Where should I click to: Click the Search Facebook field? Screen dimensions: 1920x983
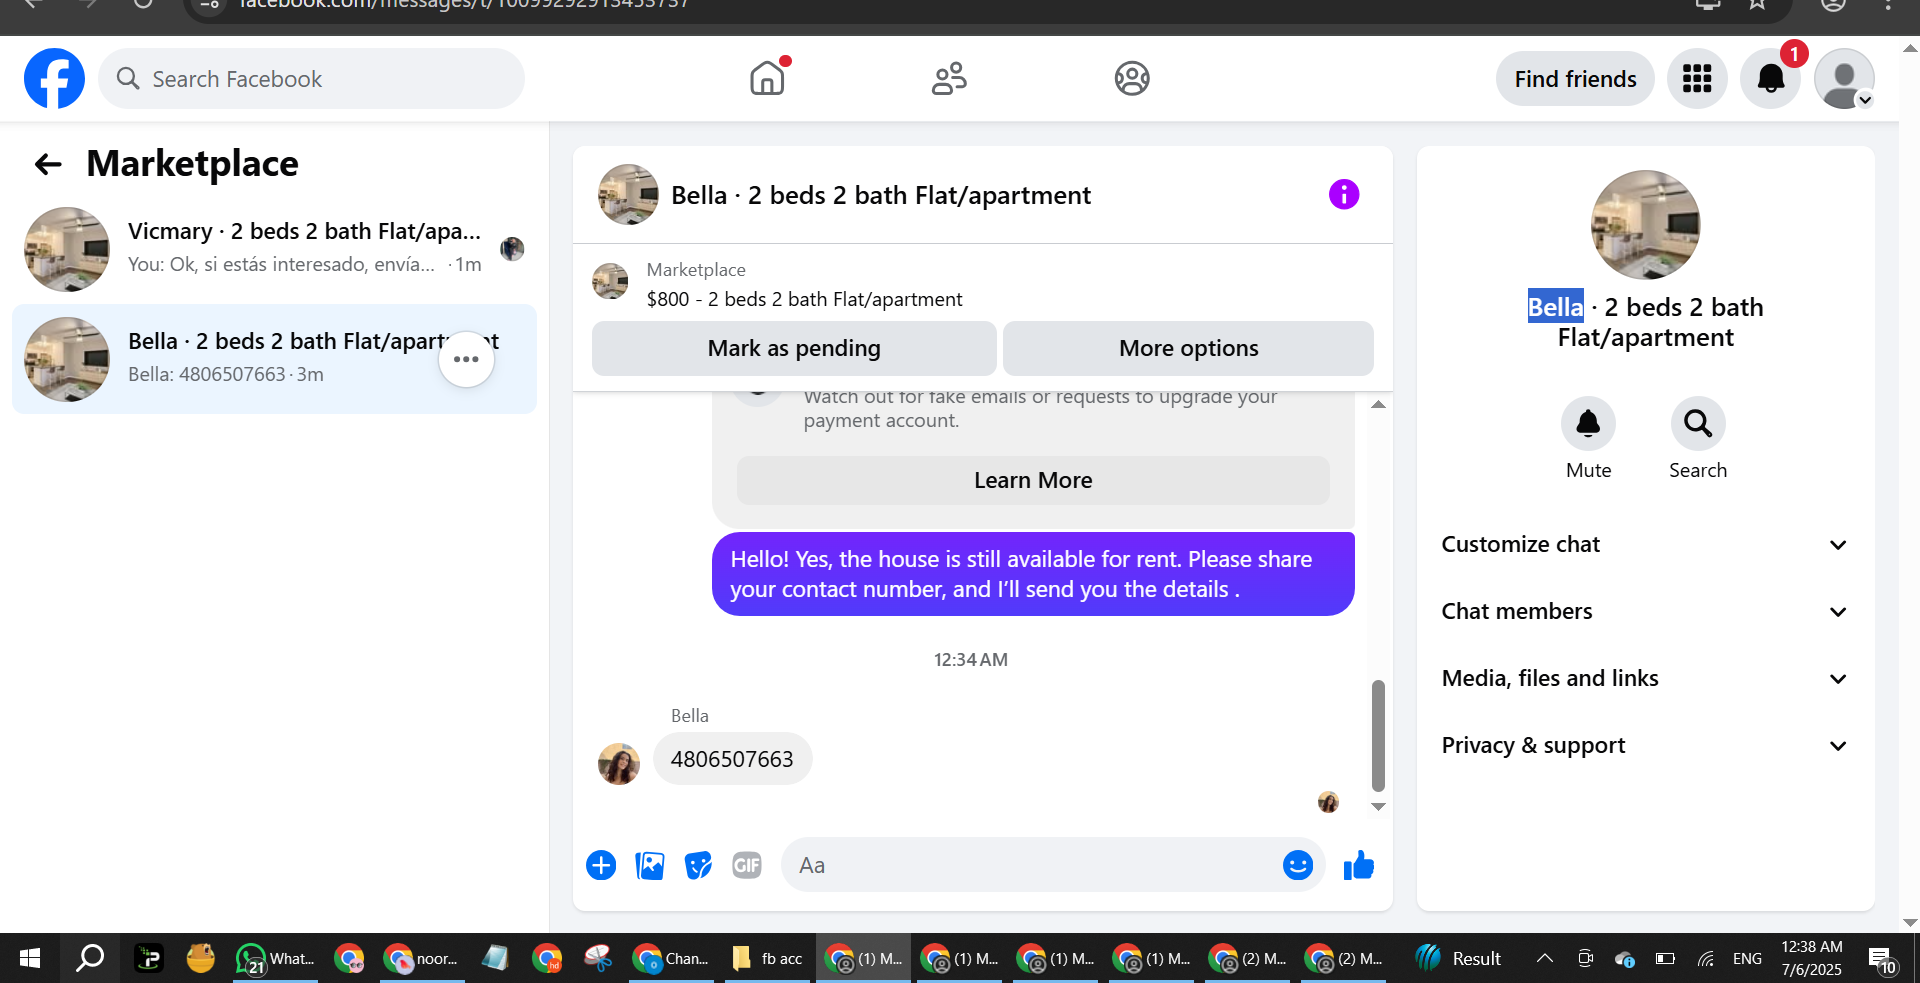(x=311, y=78)
